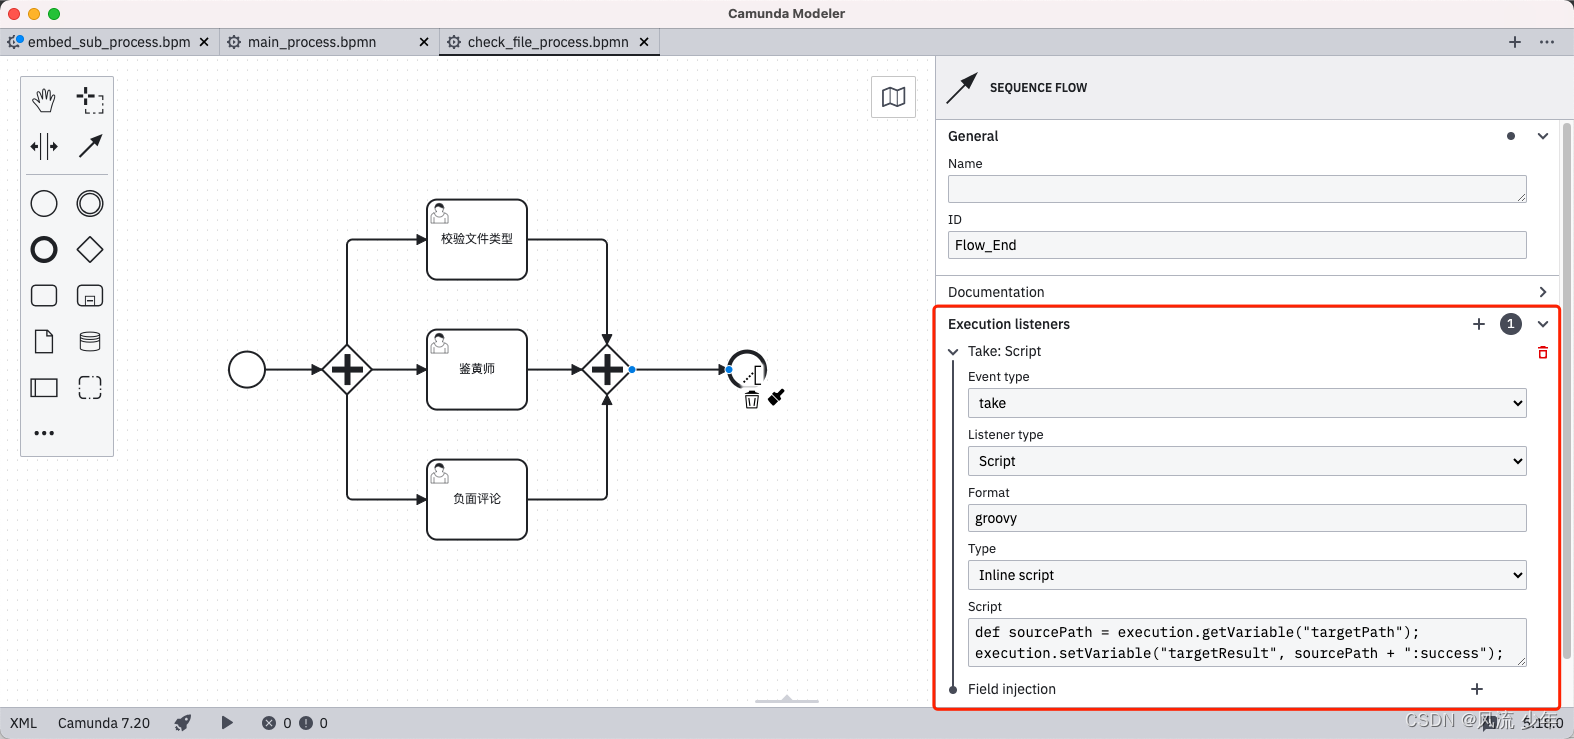Click the properties panel vertical scrollbar
Screen dimensions: 1574x739
coord(1567,390)
